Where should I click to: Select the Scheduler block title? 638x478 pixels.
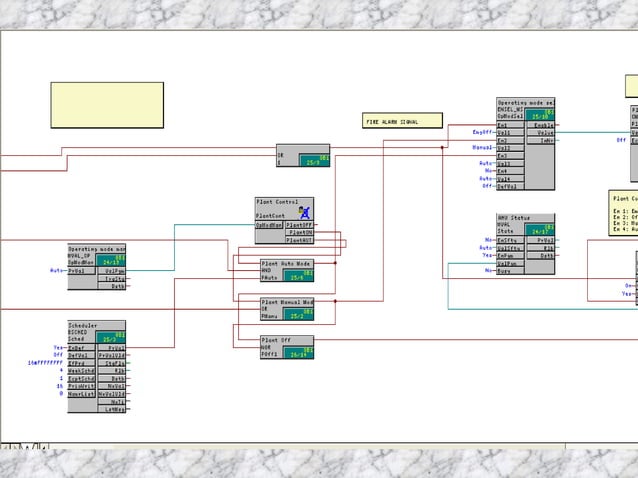(x=84, y=325)
